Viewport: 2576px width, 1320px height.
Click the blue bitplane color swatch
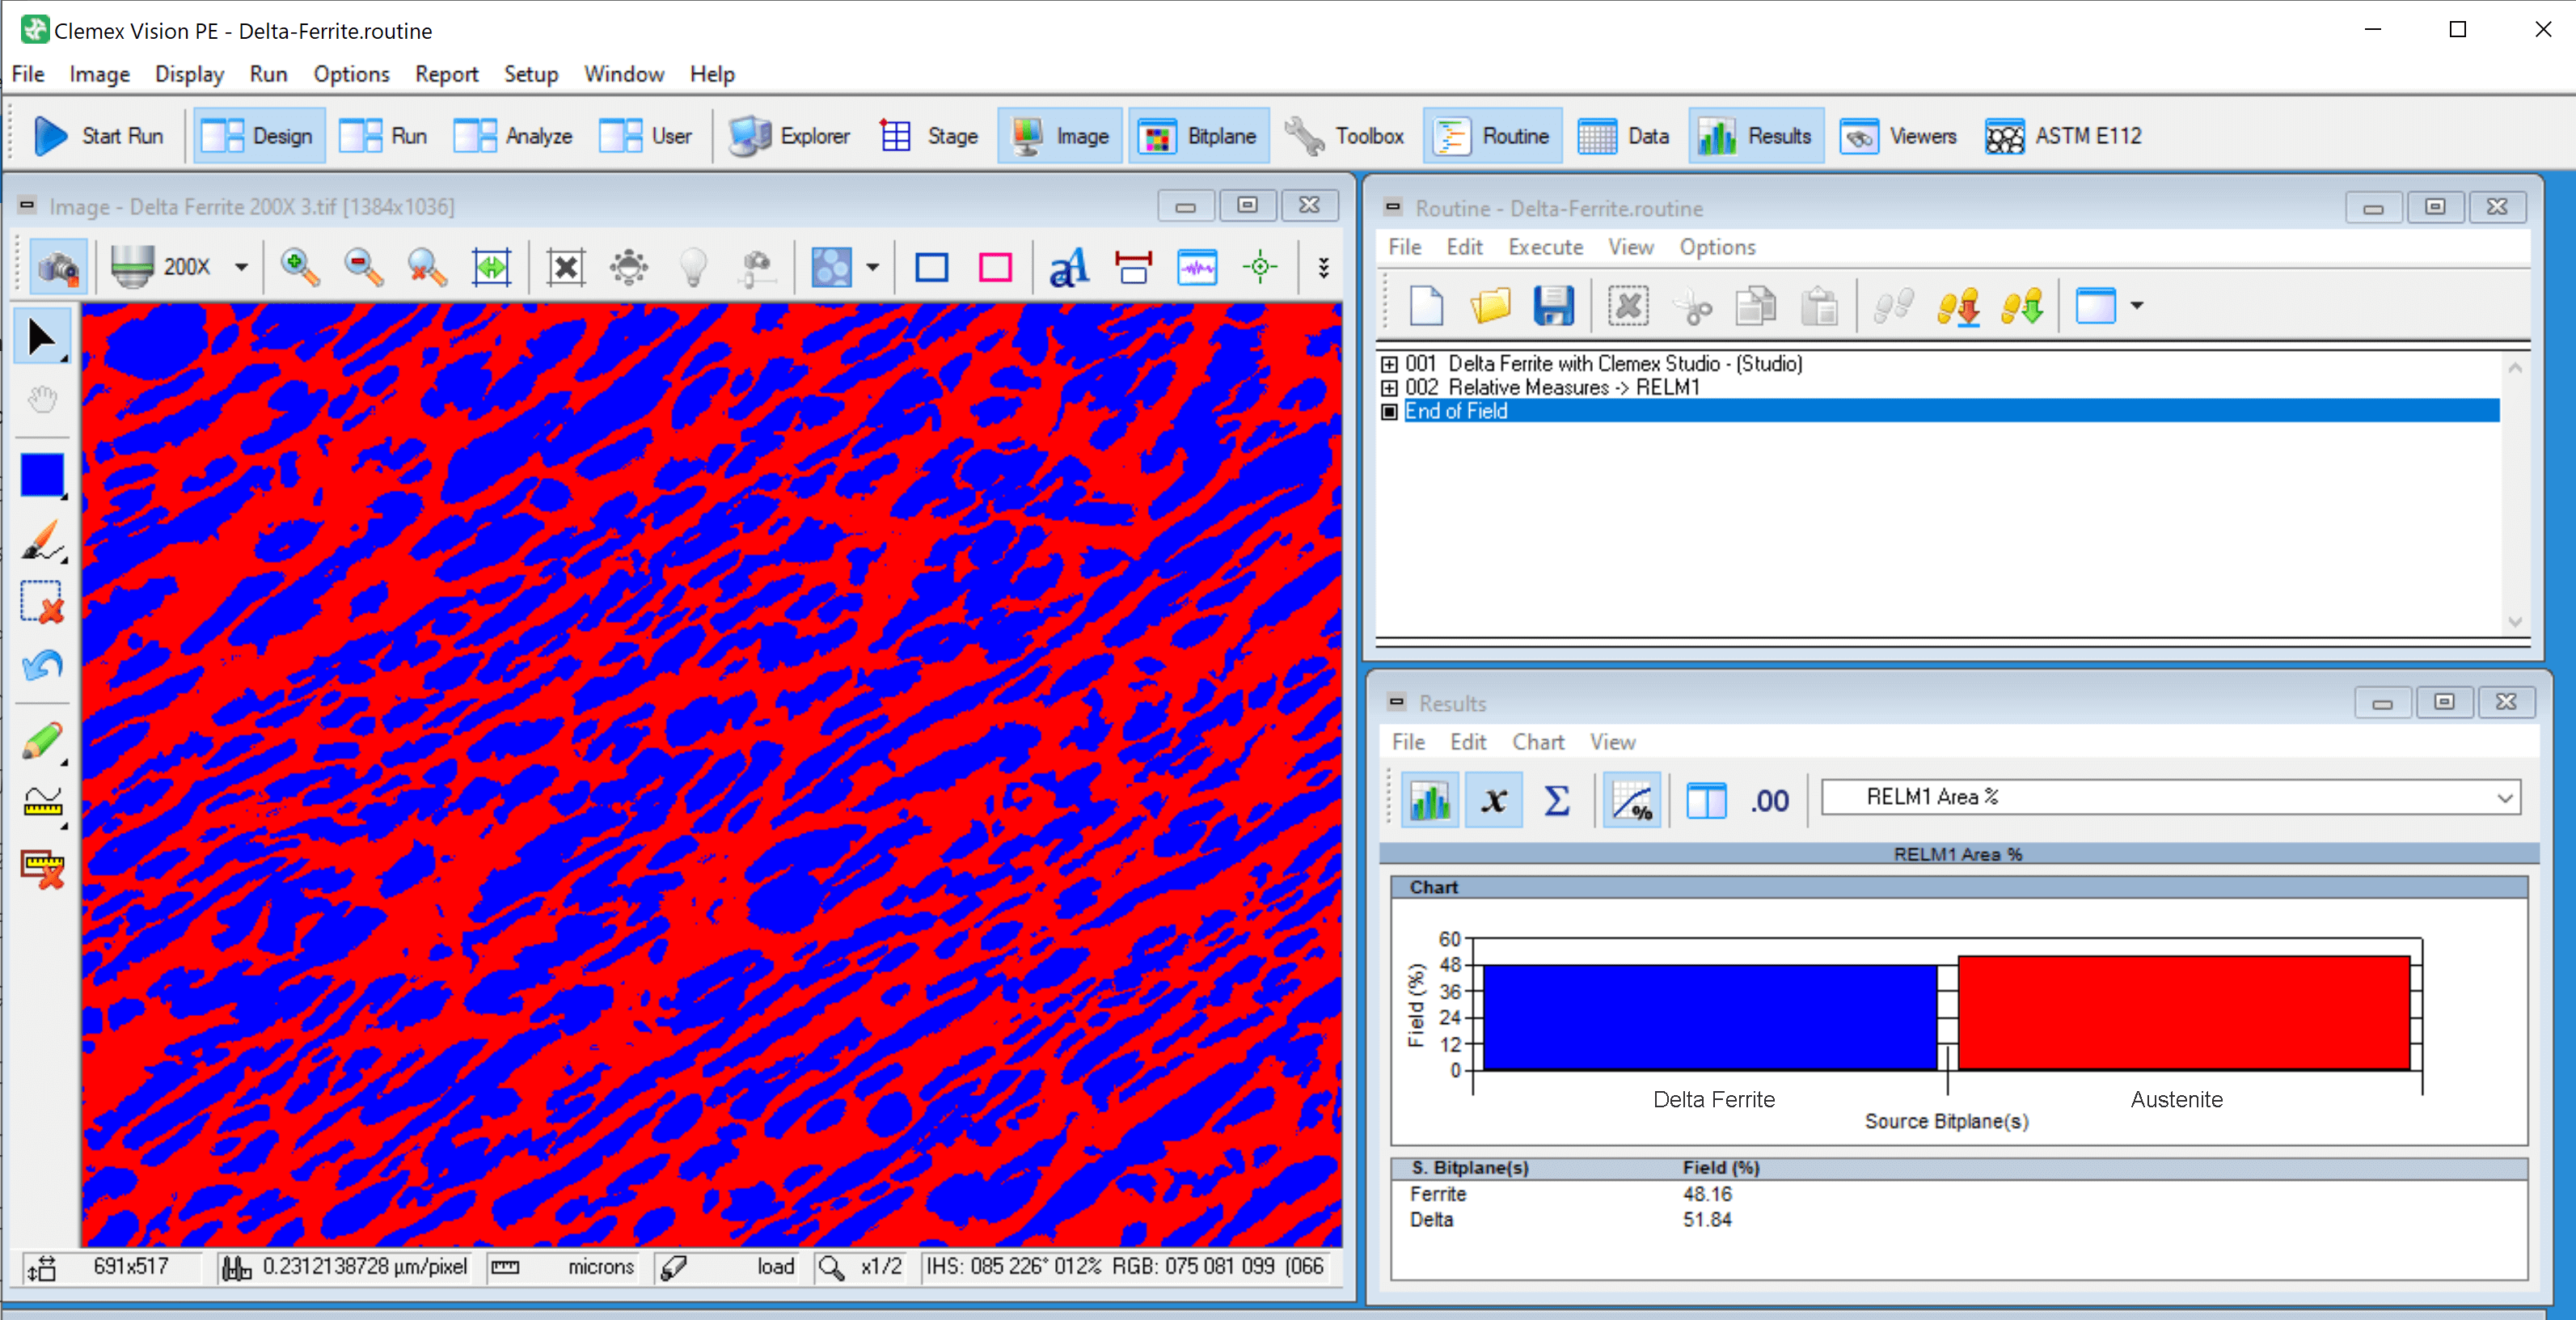pyautogui.click(x=42, y=474)
